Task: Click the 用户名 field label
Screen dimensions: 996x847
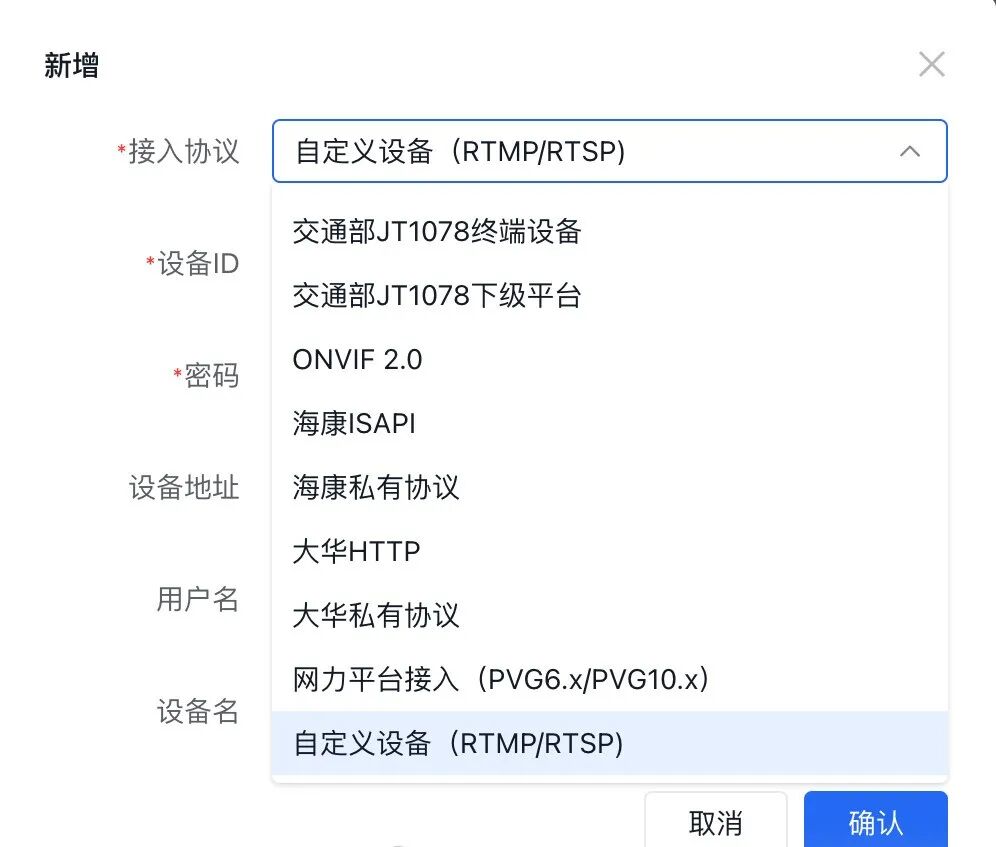Action: (198, 599)
